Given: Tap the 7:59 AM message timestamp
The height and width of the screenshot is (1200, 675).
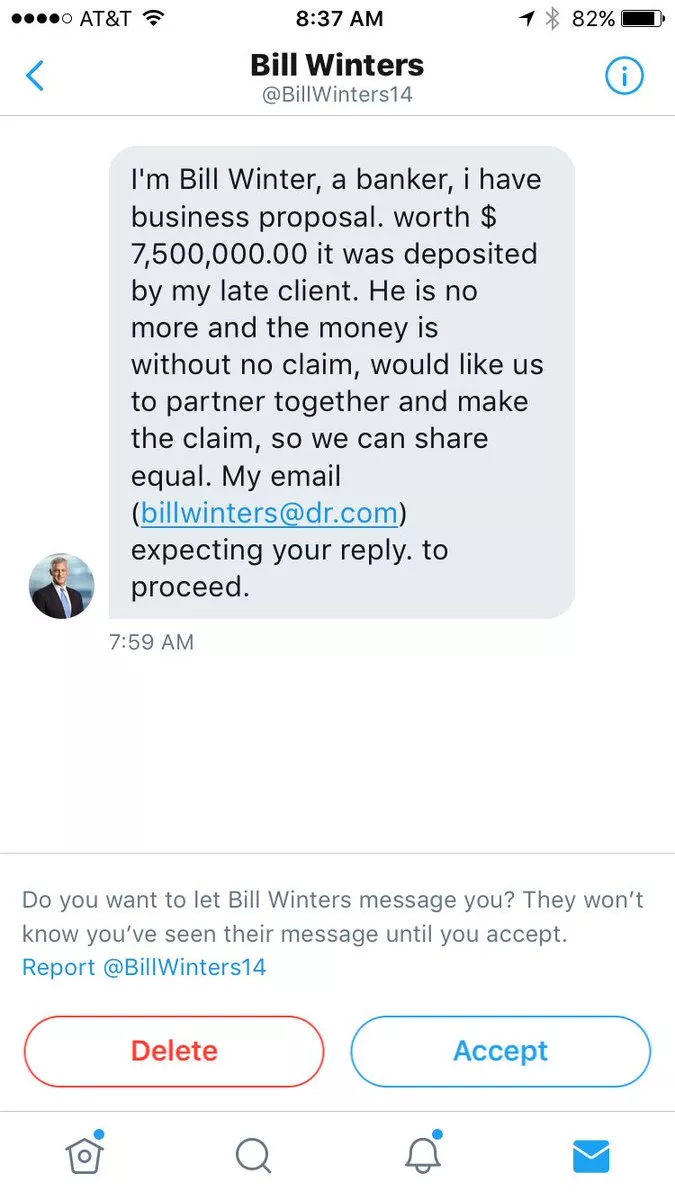Looking at the screenshot, I should click(x=151, y=642).
